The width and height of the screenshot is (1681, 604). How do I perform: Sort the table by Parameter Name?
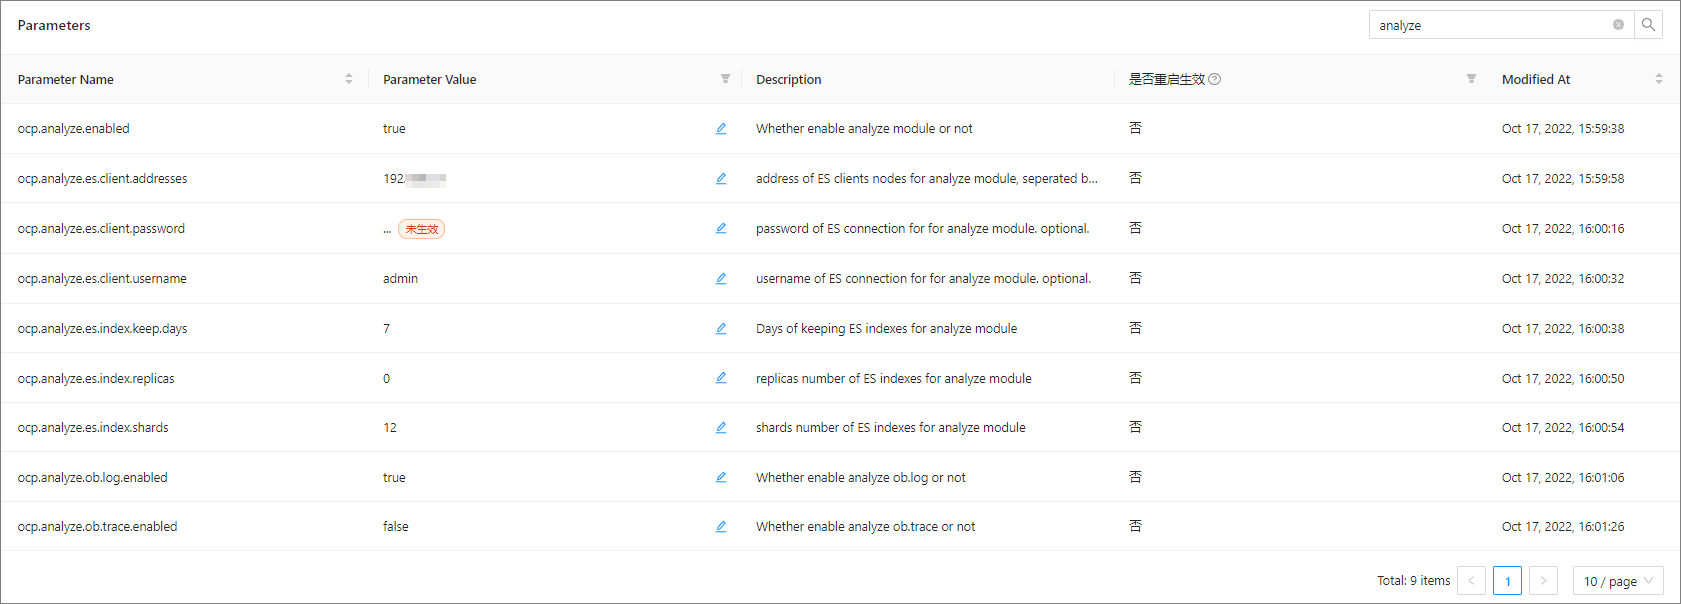point(349,79)
